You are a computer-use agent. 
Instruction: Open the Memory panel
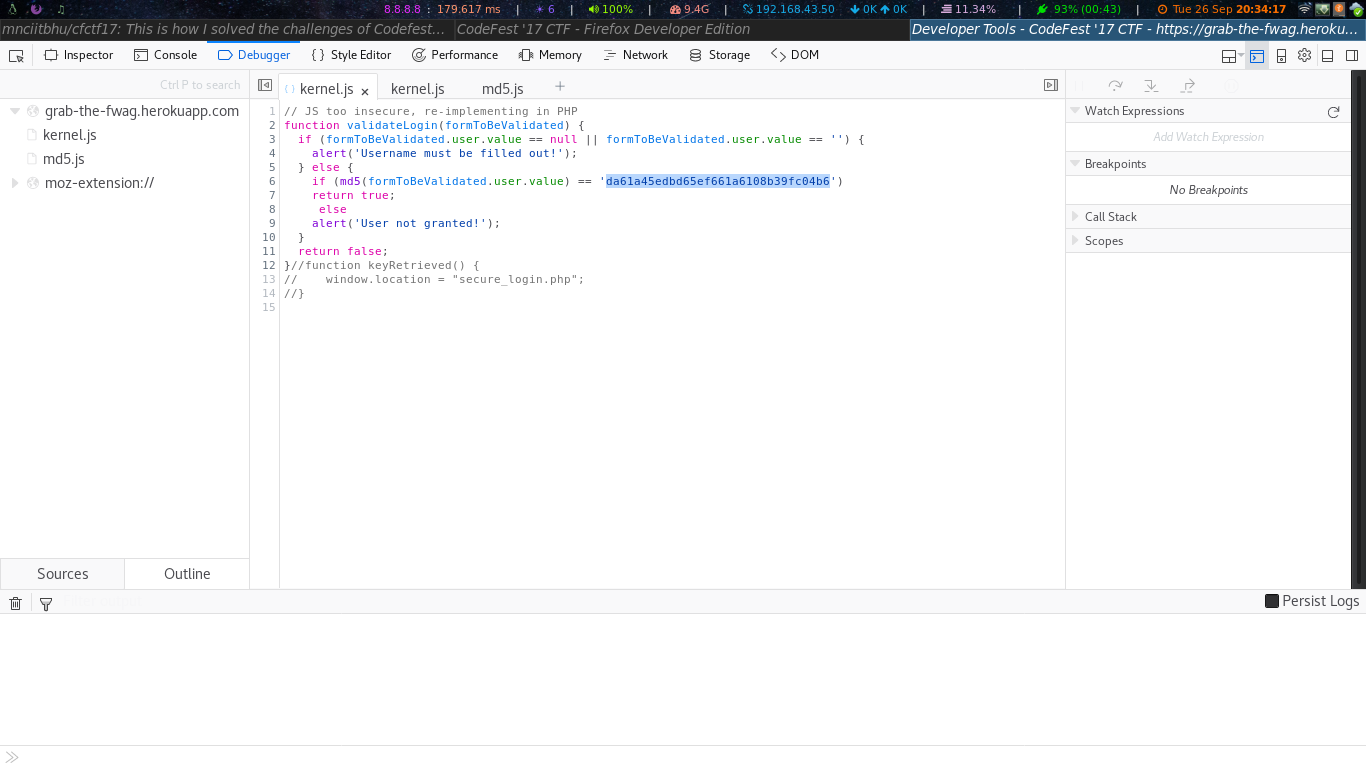[x=550, y=55]
